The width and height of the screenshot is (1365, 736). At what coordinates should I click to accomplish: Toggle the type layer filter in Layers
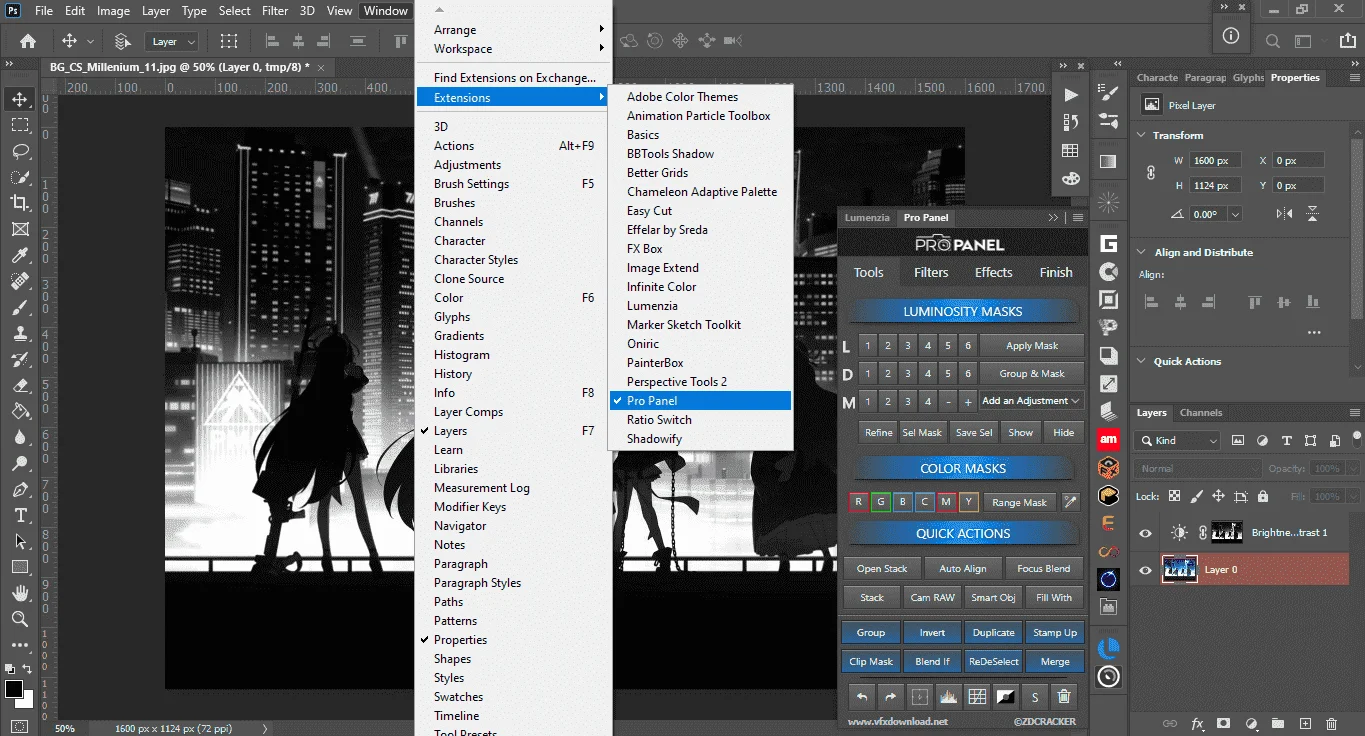[1285, 440]
